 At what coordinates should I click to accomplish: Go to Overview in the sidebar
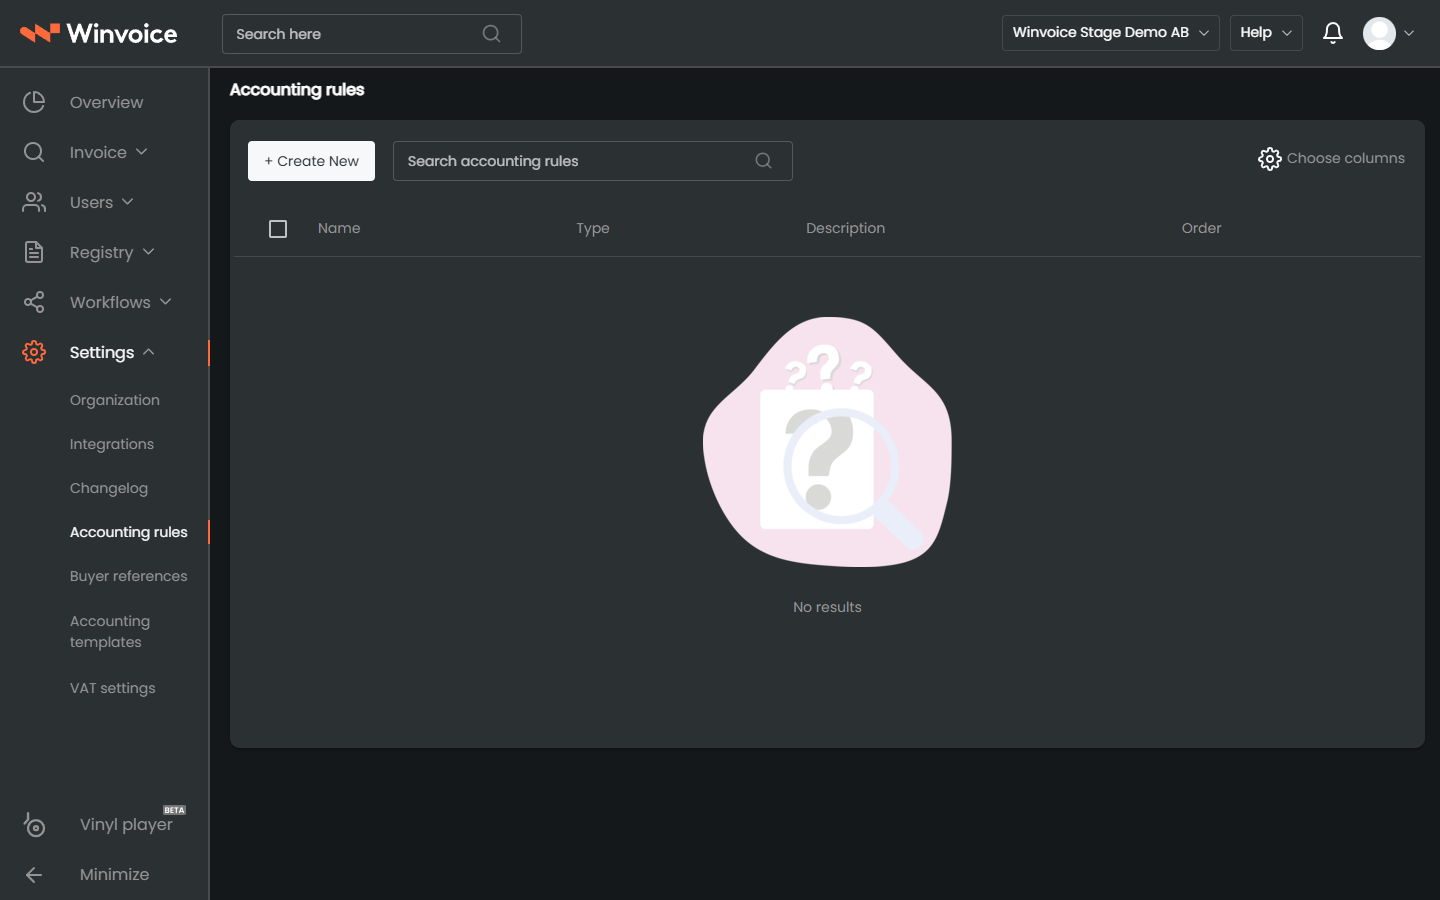tap(106, 102)
